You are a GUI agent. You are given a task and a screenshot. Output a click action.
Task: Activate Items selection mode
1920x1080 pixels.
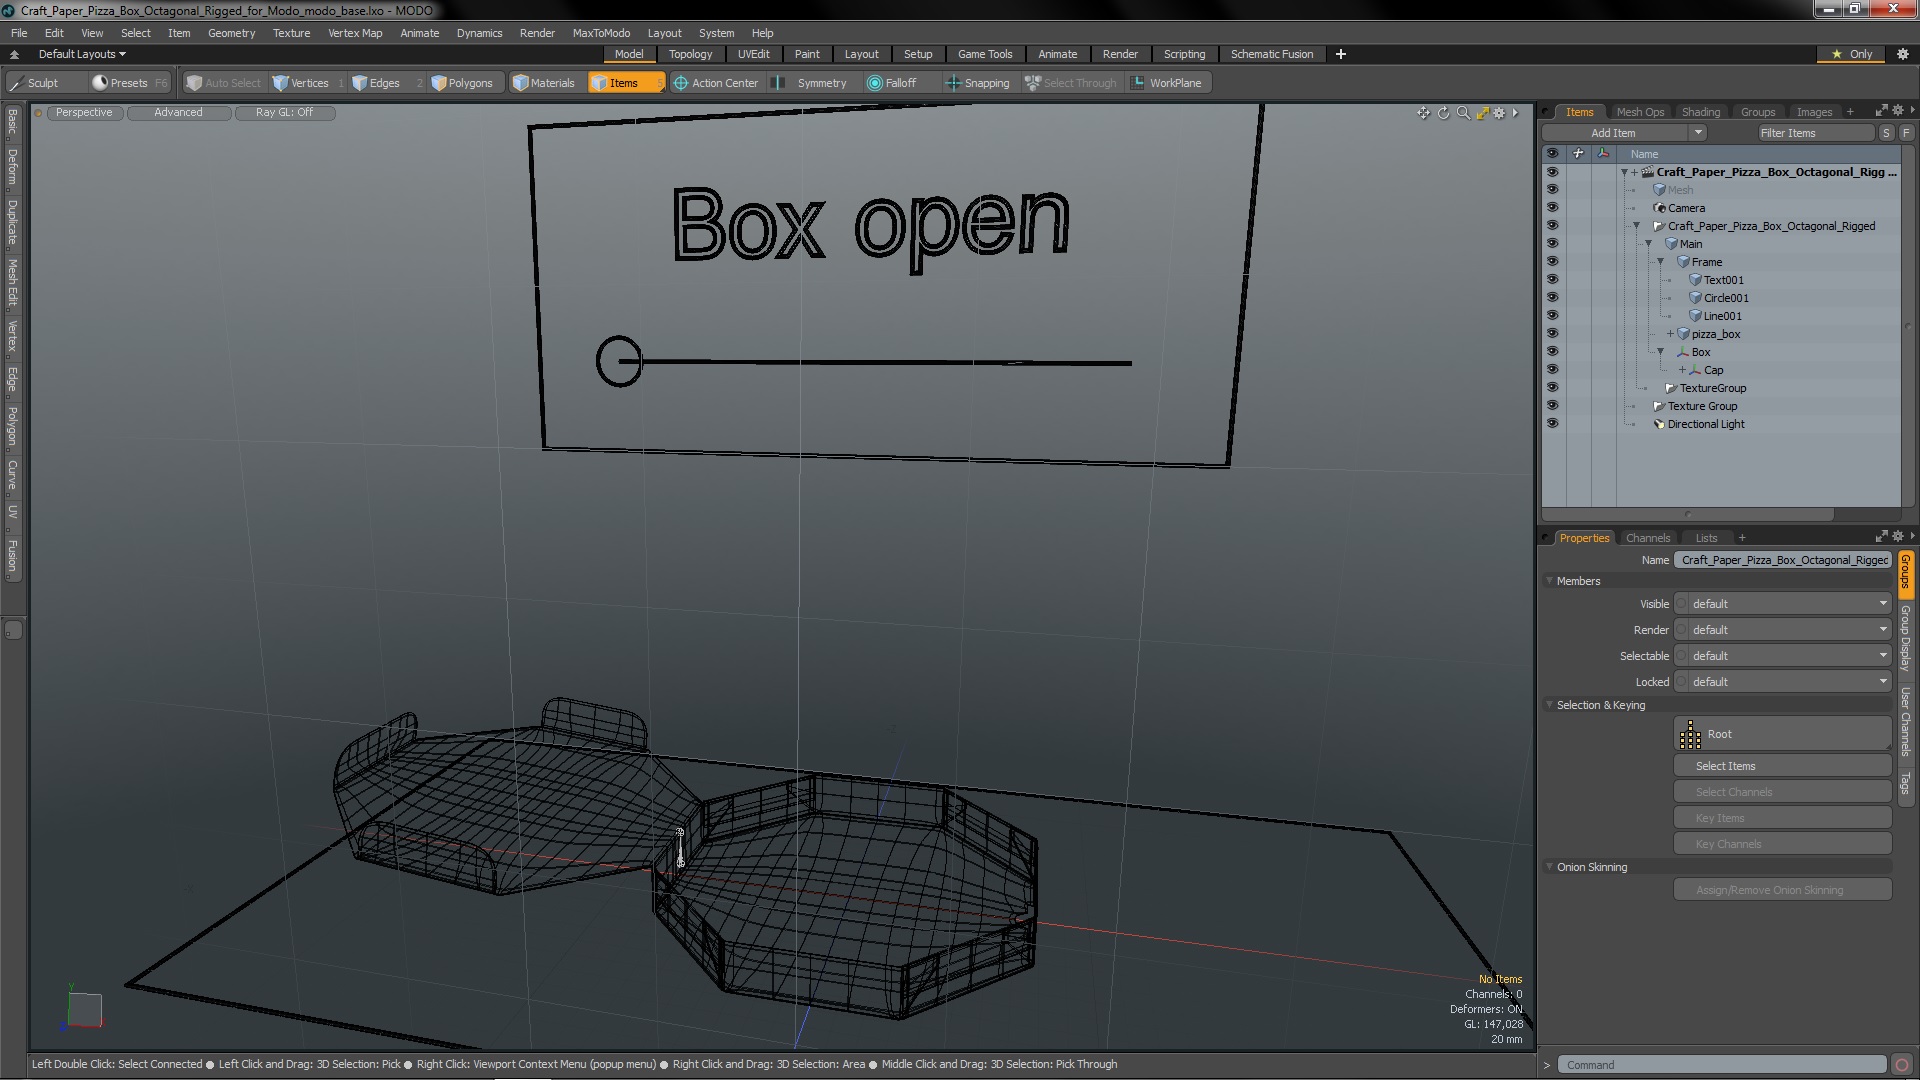[625, 83]
